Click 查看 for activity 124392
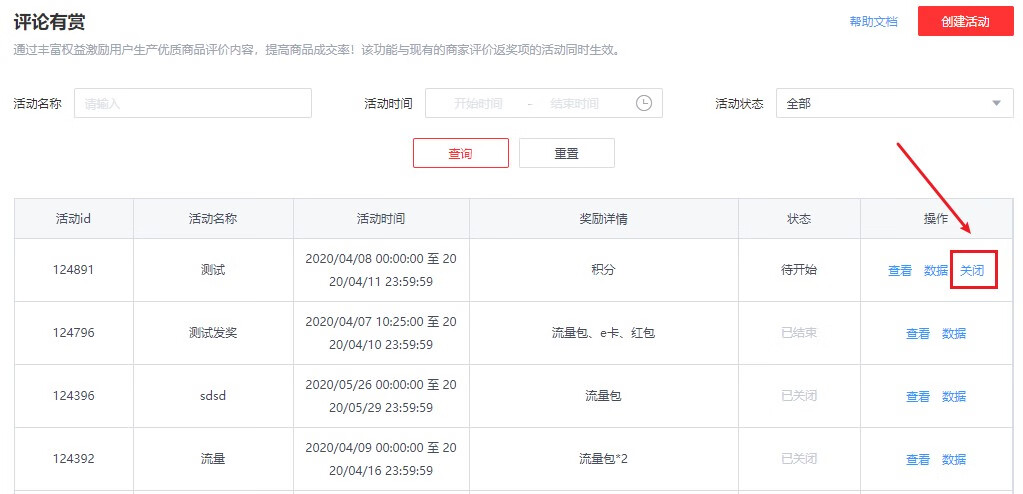Viewport: 1023px width, 494px height. pos(918,459)
